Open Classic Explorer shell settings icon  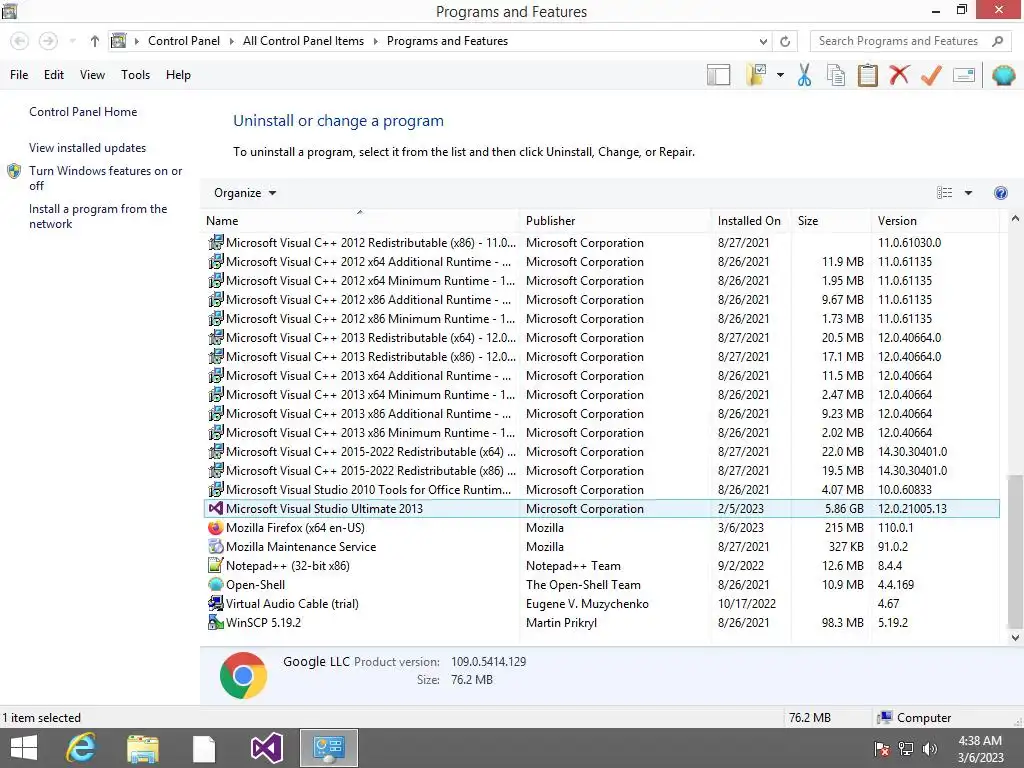point(1004,75)
